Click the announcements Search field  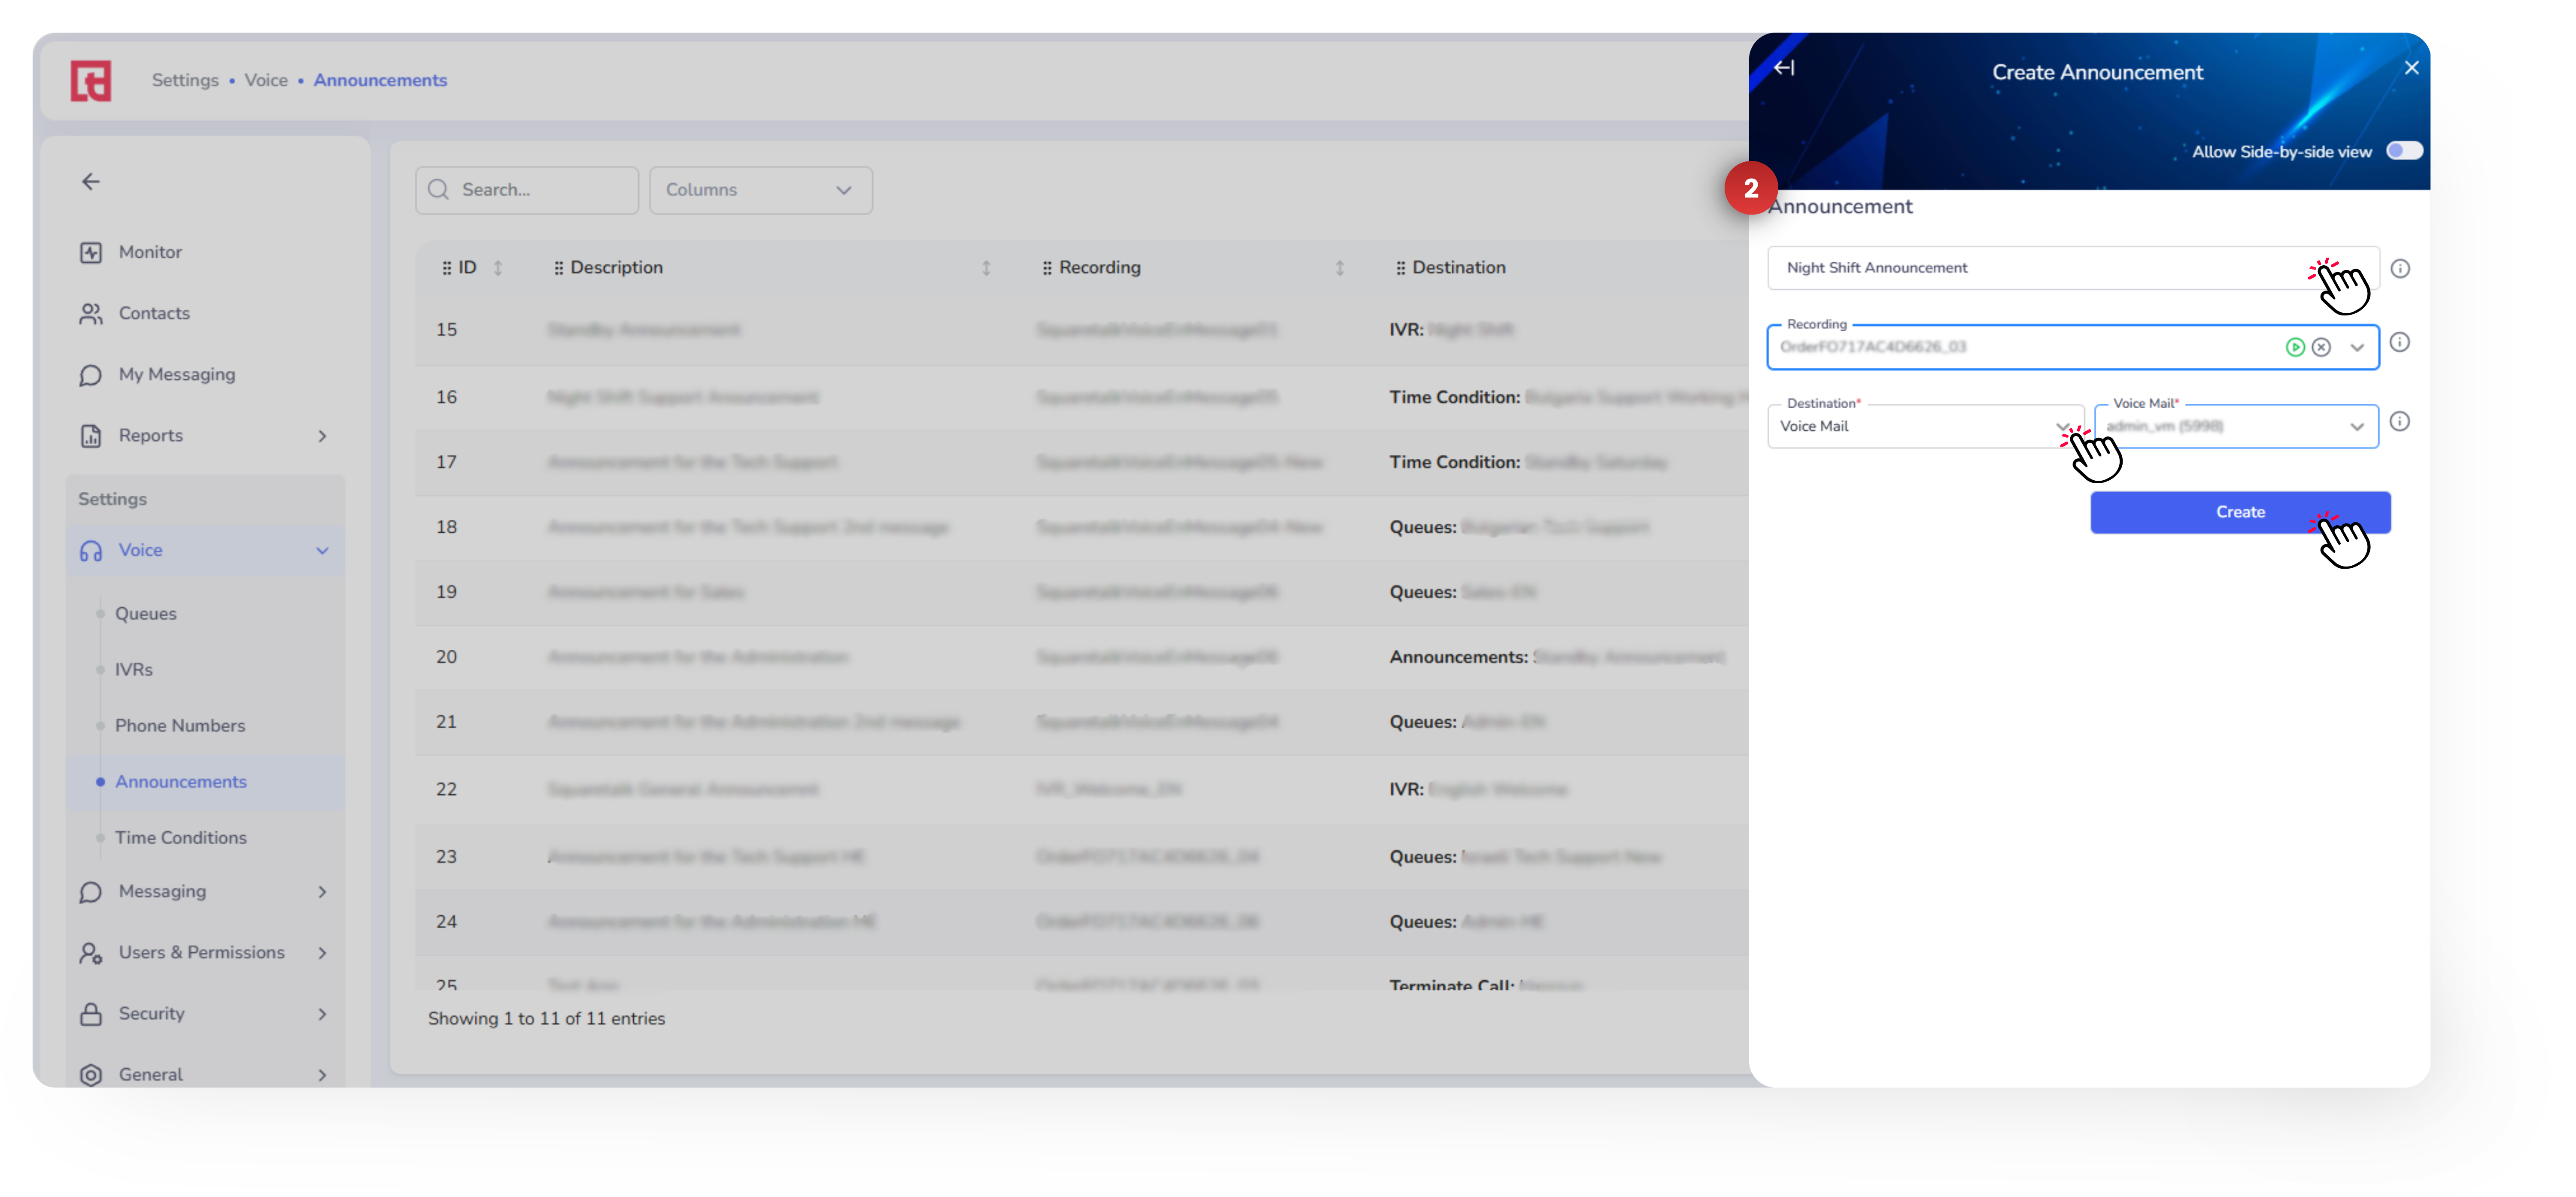click(x=527, y=190)
